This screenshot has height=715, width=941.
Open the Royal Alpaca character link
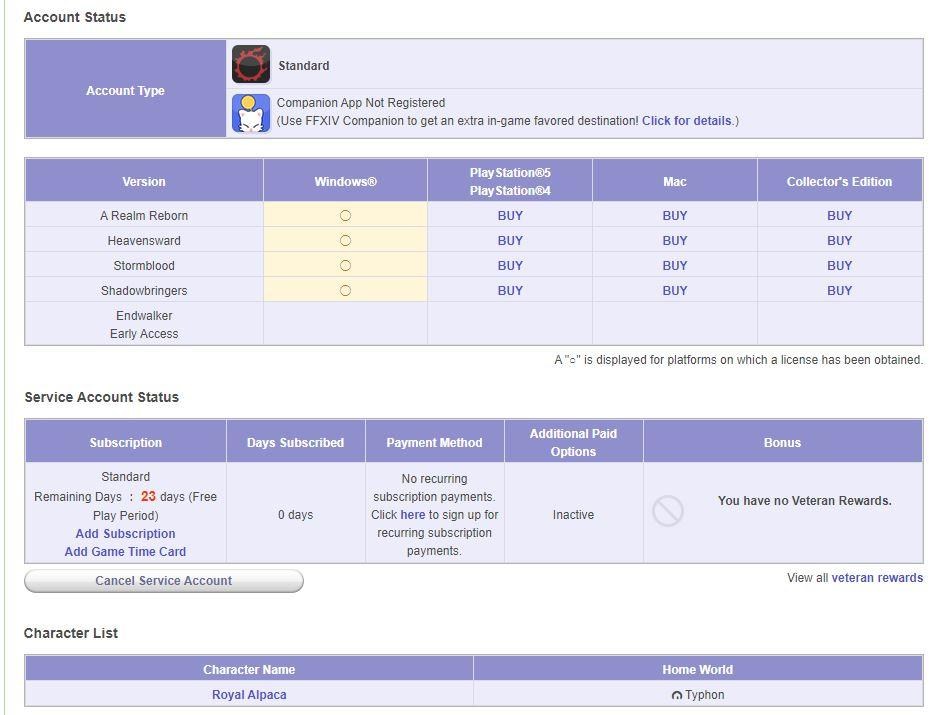[x=249, y=695]
